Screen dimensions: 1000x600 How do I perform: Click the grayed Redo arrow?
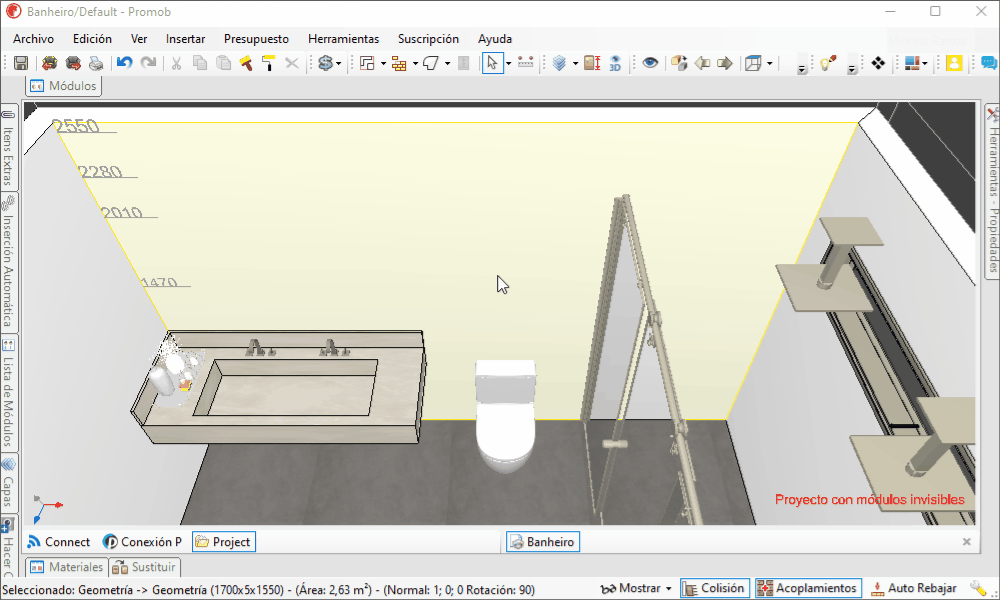[148, 63]
